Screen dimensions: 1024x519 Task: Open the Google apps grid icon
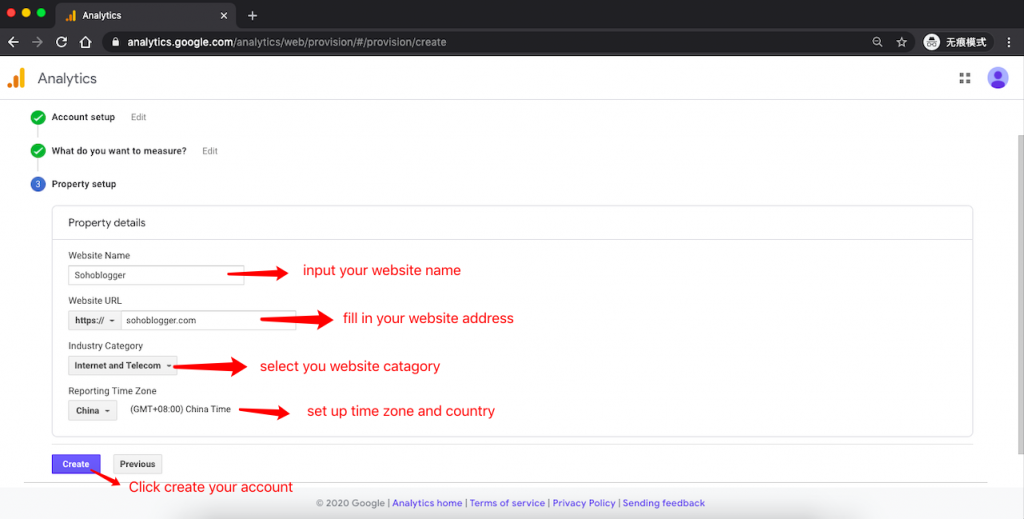[965, 78]
